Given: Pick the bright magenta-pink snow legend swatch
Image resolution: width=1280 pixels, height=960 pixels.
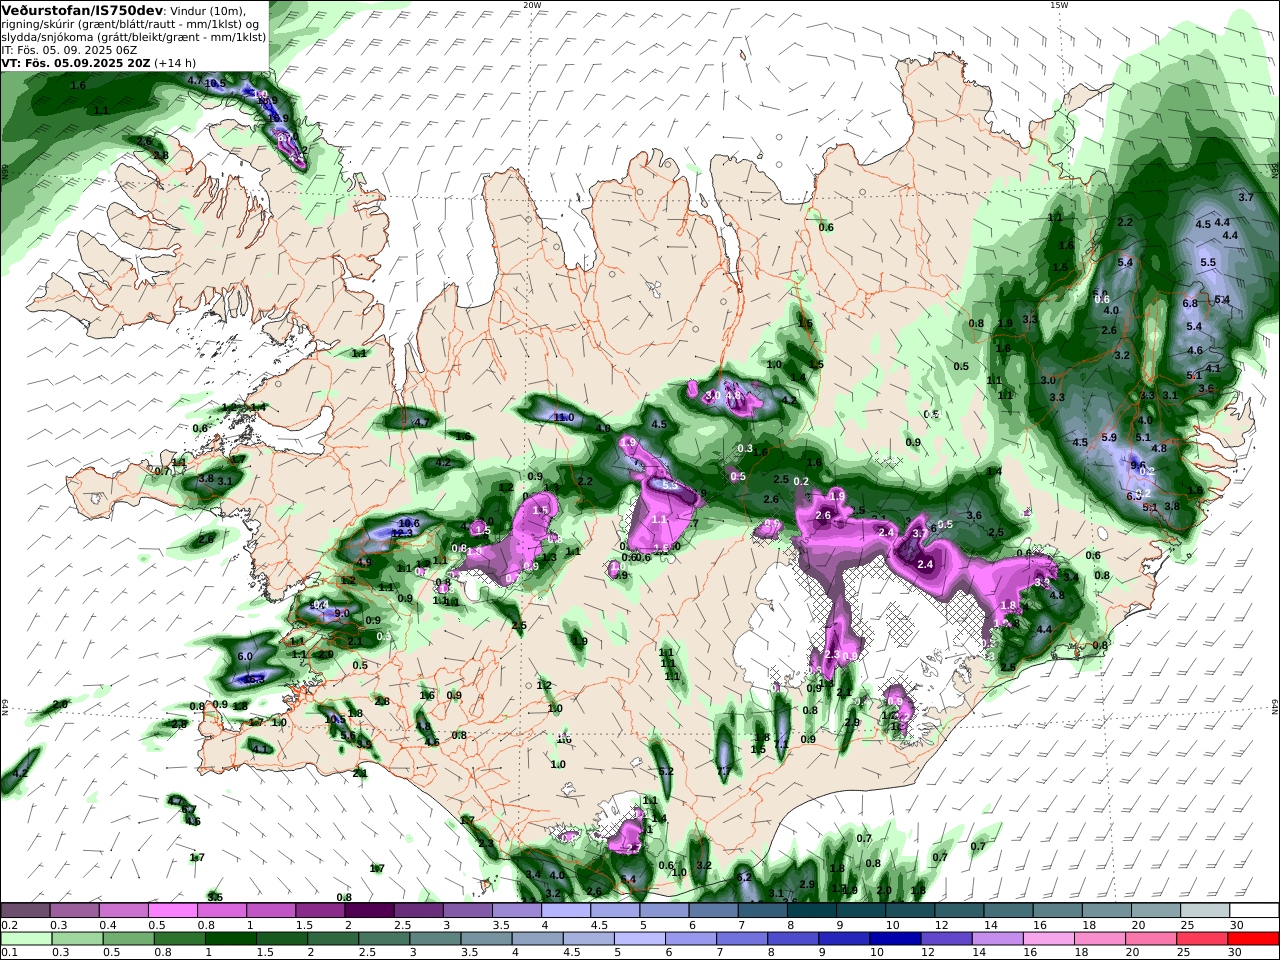Looking at the screenshot, I should [x=172, y=910].
